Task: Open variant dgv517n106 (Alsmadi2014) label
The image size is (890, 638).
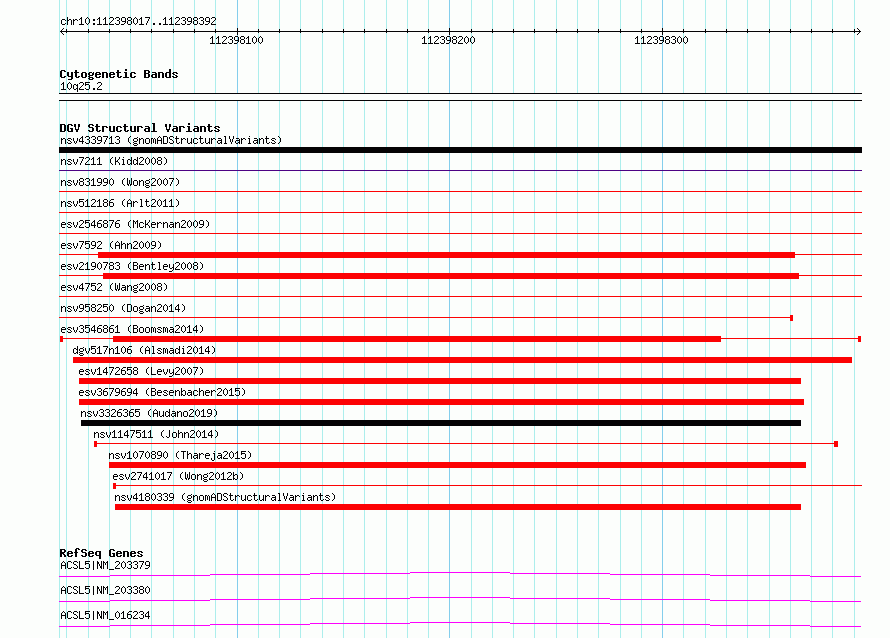Action: (144, 350)
